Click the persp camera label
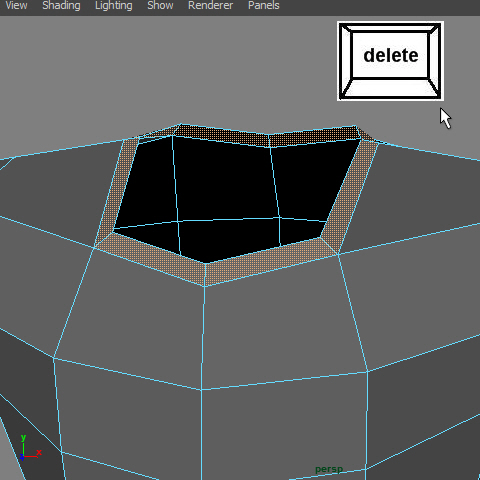480x480 pixels. [x=329, y=469]
